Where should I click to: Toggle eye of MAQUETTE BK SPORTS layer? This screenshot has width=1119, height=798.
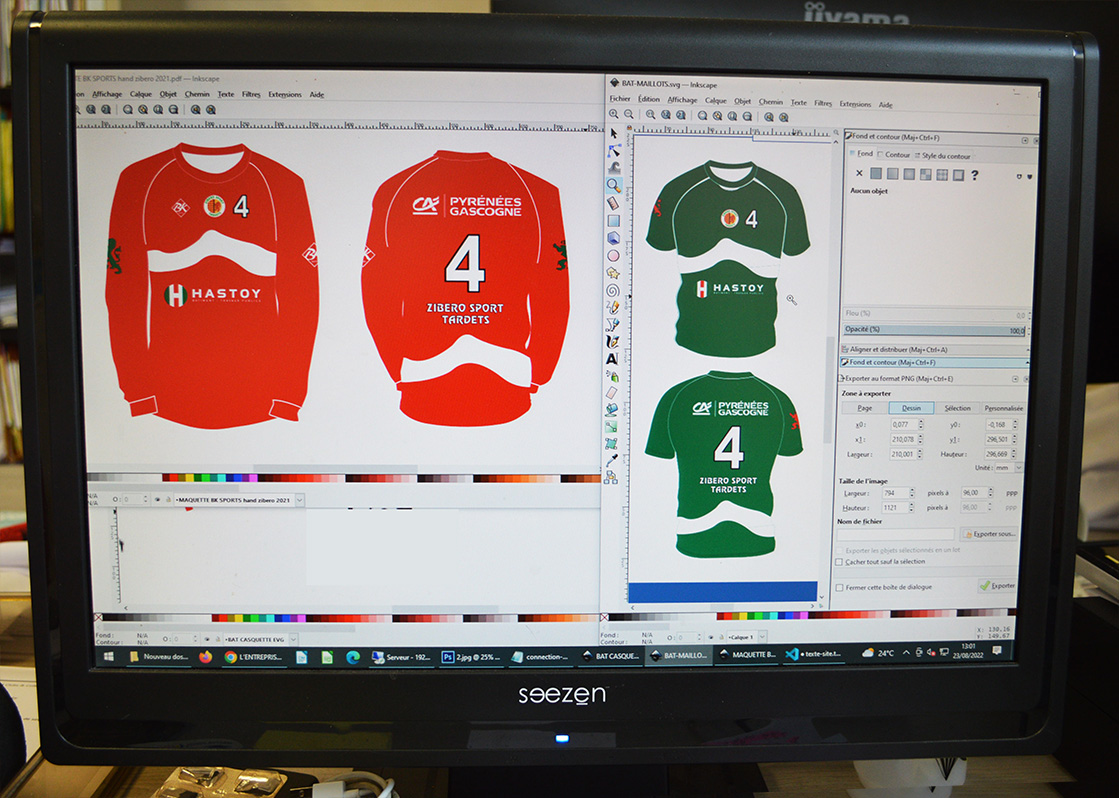[157, 500]
